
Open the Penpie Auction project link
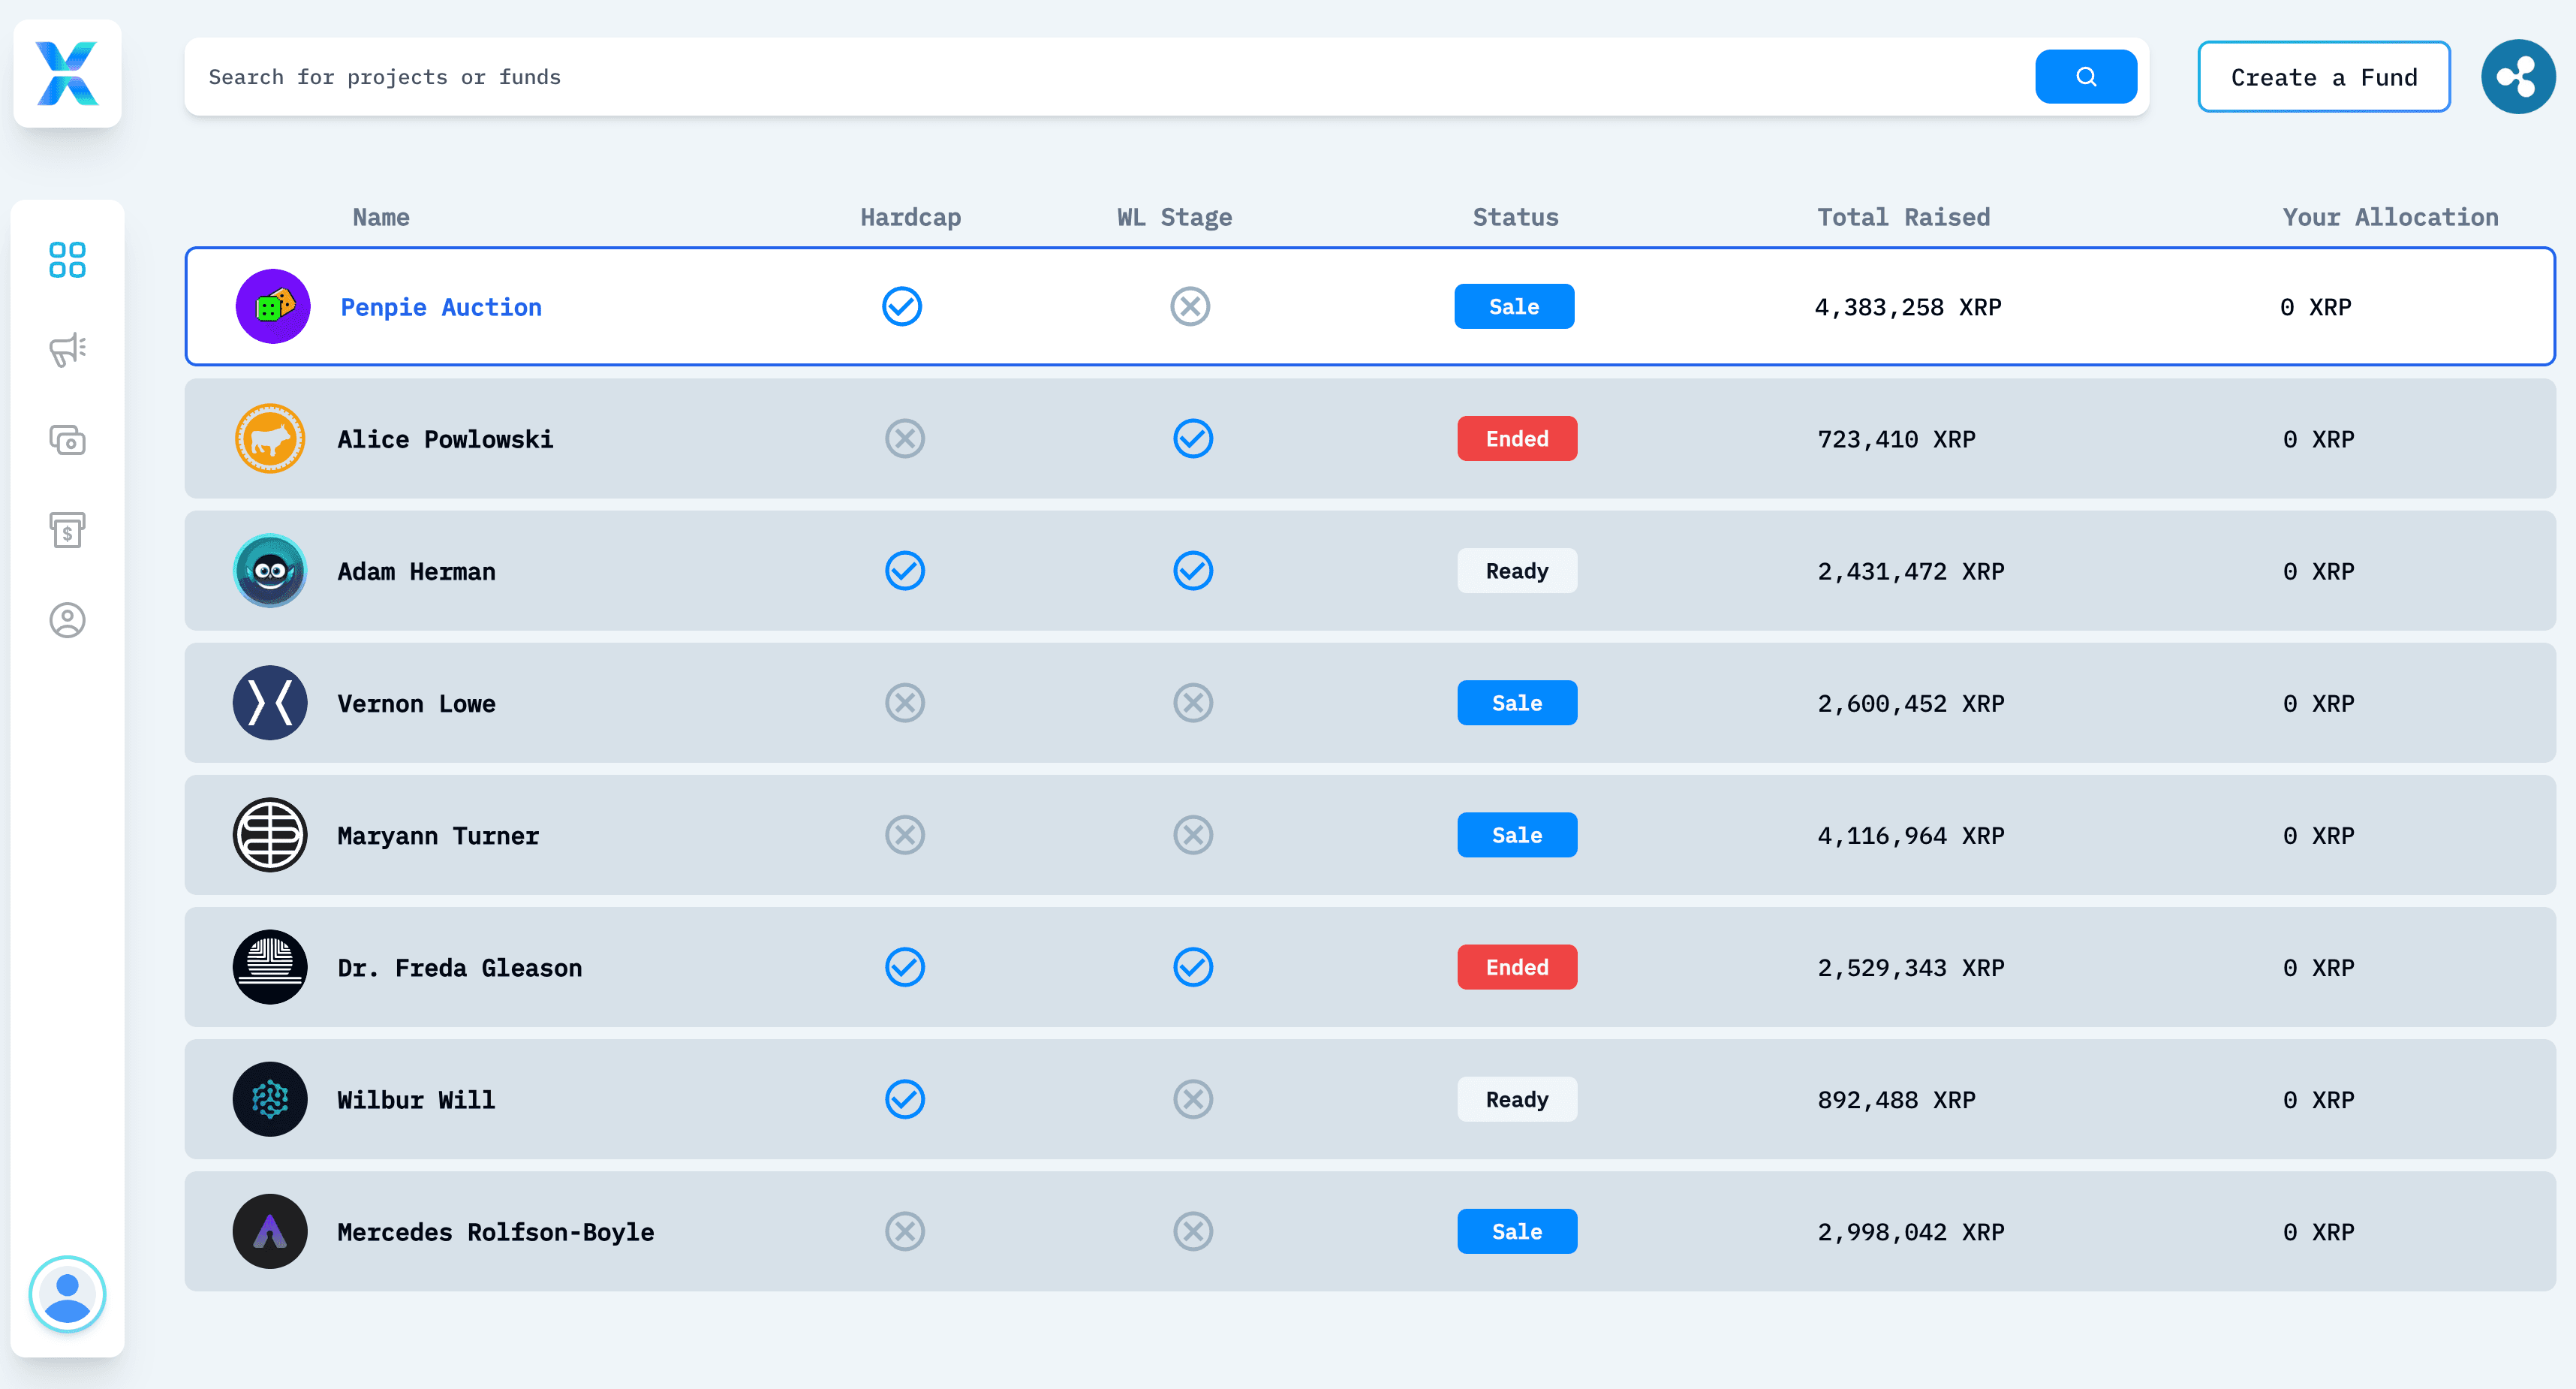point(440,307)
